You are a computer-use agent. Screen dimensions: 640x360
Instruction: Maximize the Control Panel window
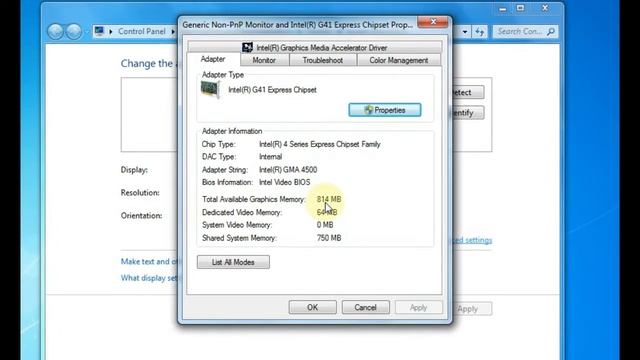point(520,9)
